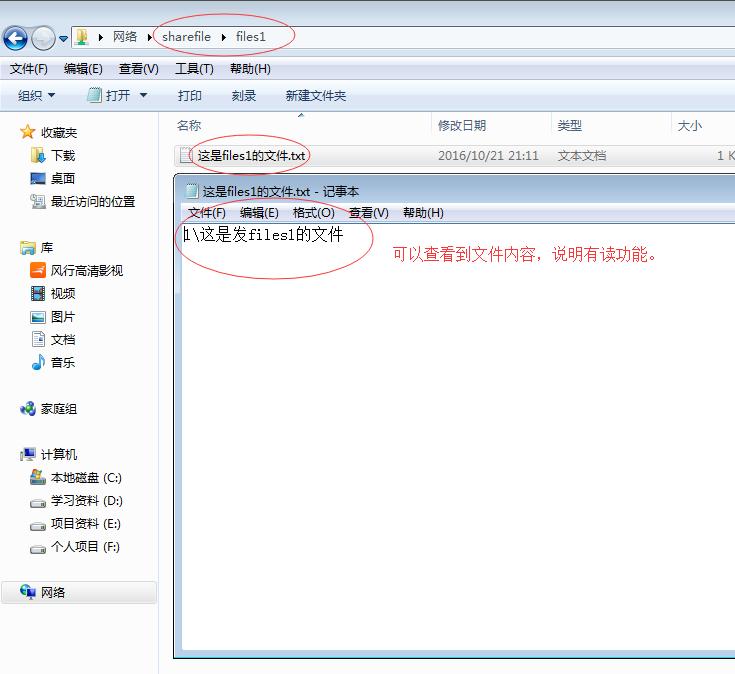735x674 pixels.
Task: Click the 最近访问的位置 icon
Action: pos(38,202)
